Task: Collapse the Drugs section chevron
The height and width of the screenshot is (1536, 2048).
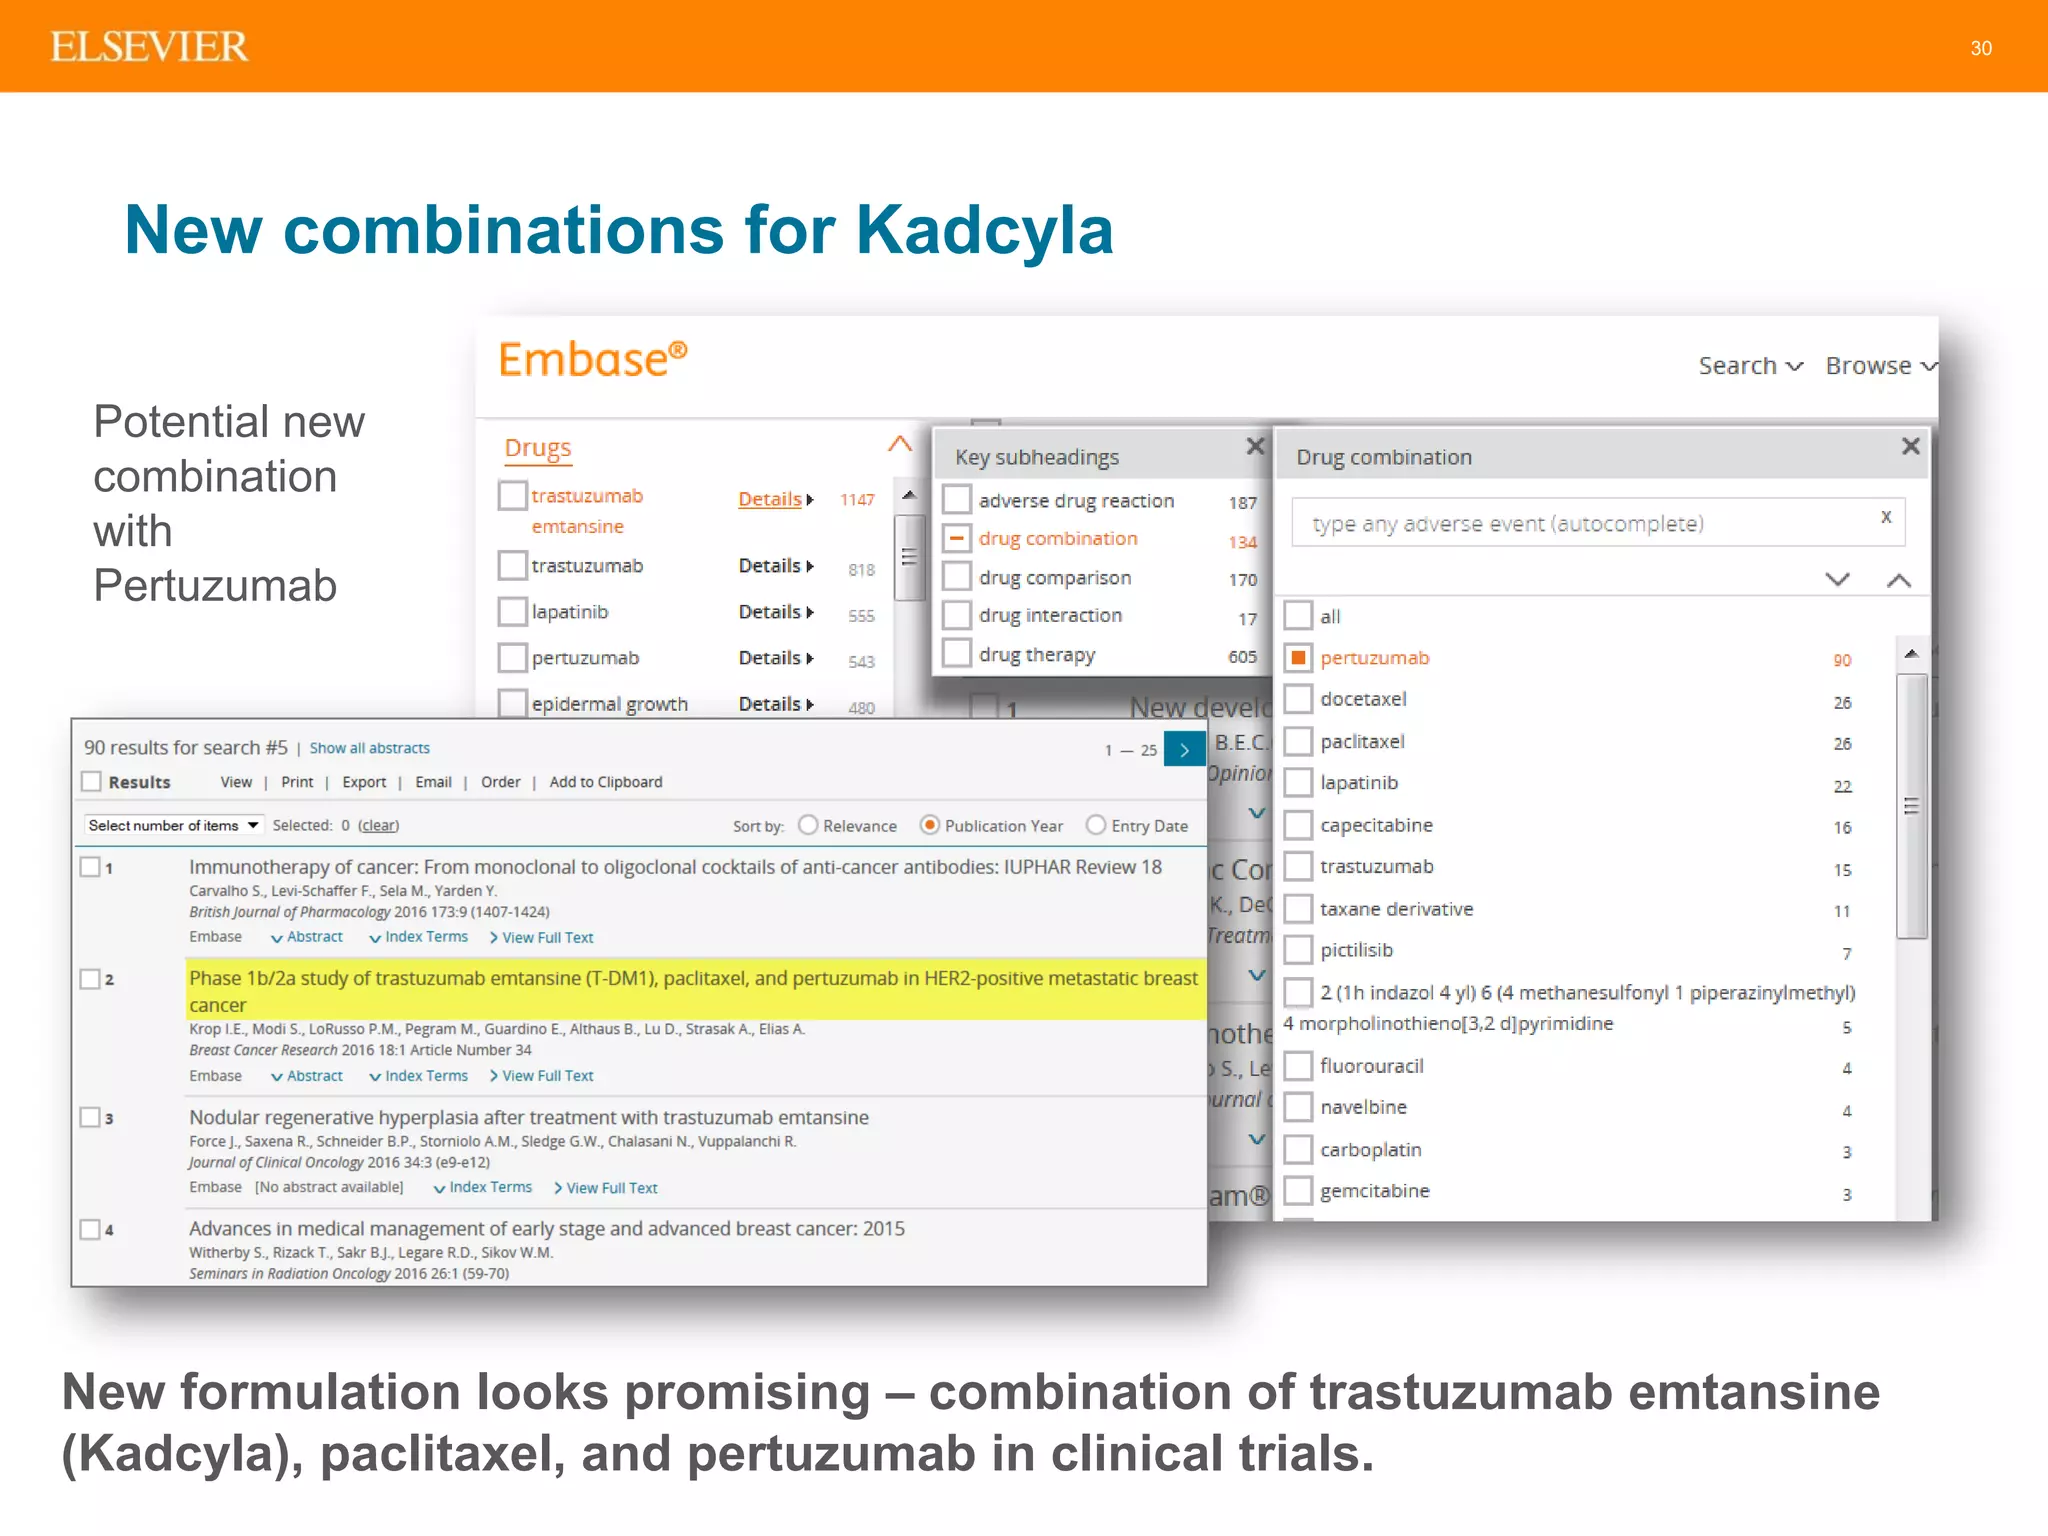Action: pyautogui.click(x=900, y=444)
